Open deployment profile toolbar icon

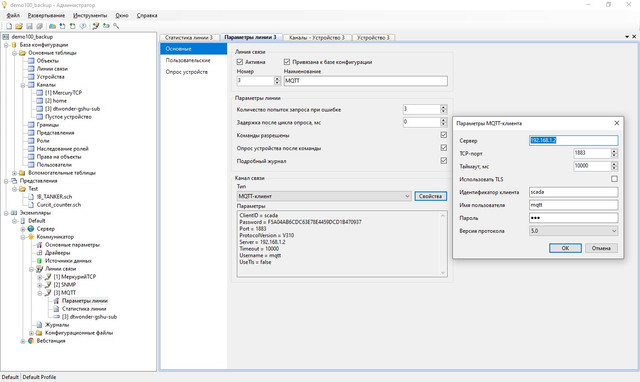pyautogui.click(x=53, y=26)
